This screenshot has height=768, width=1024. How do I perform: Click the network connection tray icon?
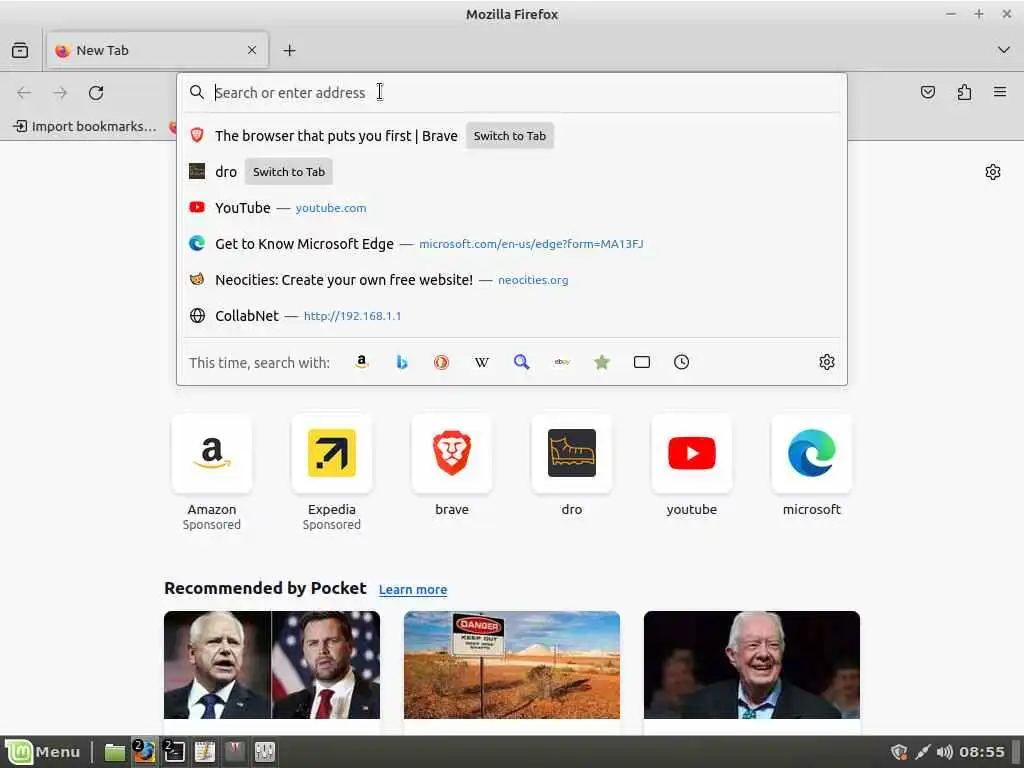click(x=922, y=752)
